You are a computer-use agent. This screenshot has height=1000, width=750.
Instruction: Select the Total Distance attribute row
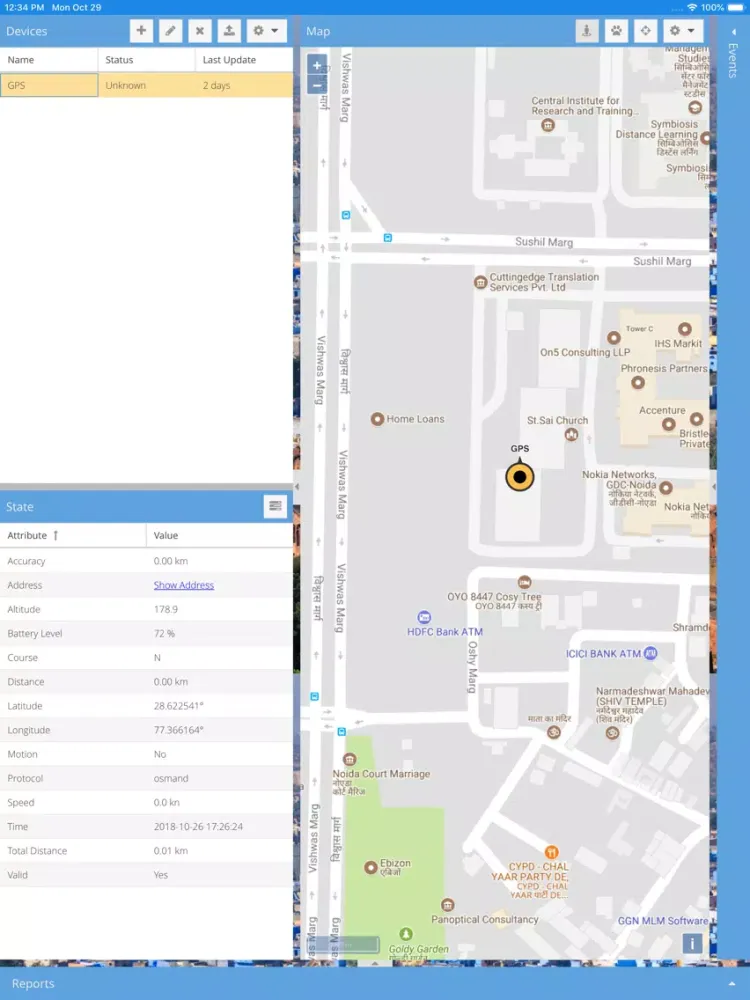[x=146, y=851]
